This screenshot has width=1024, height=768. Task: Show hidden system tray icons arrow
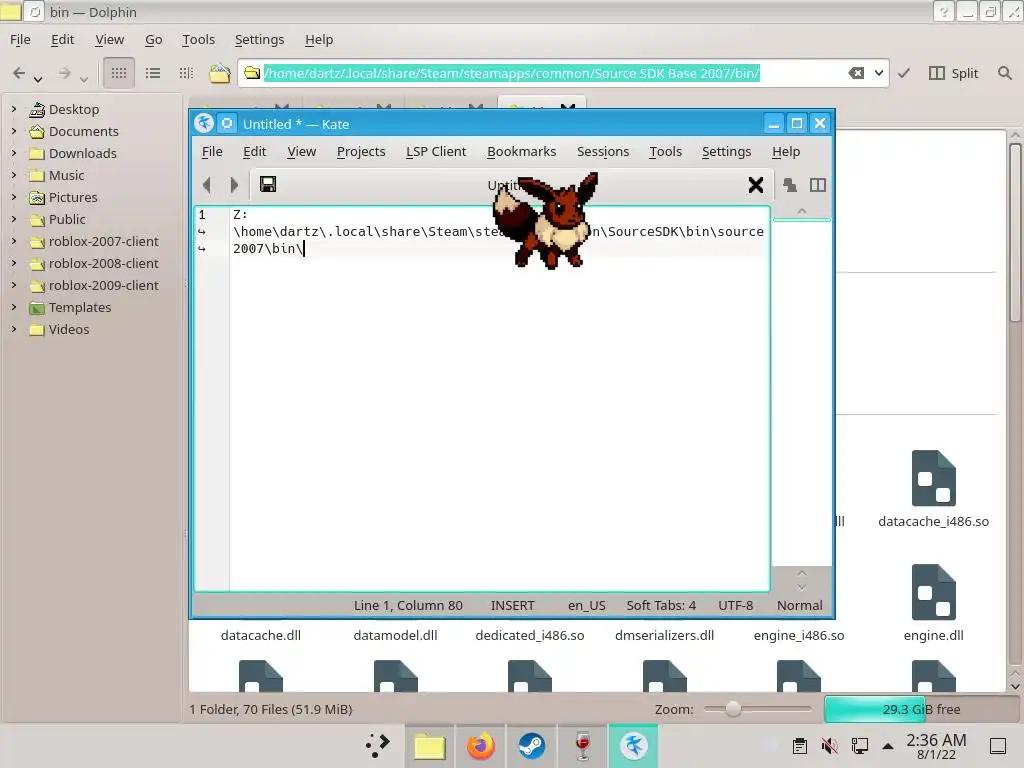coord(888,745)
